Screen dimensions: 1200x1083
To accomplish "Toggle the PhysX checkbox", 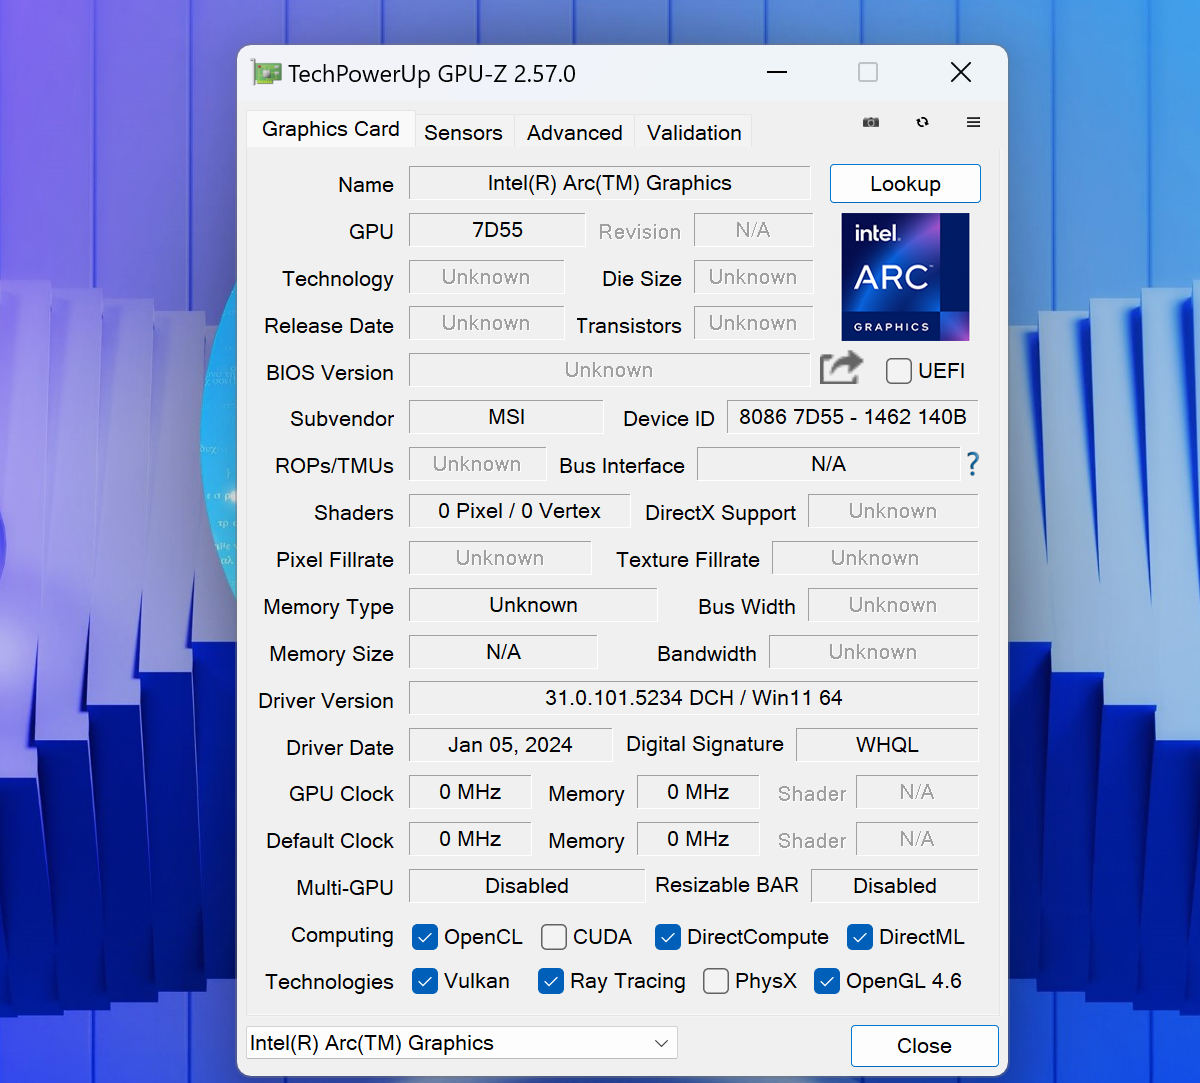I will pyautogui.click(x=716, y=981).
